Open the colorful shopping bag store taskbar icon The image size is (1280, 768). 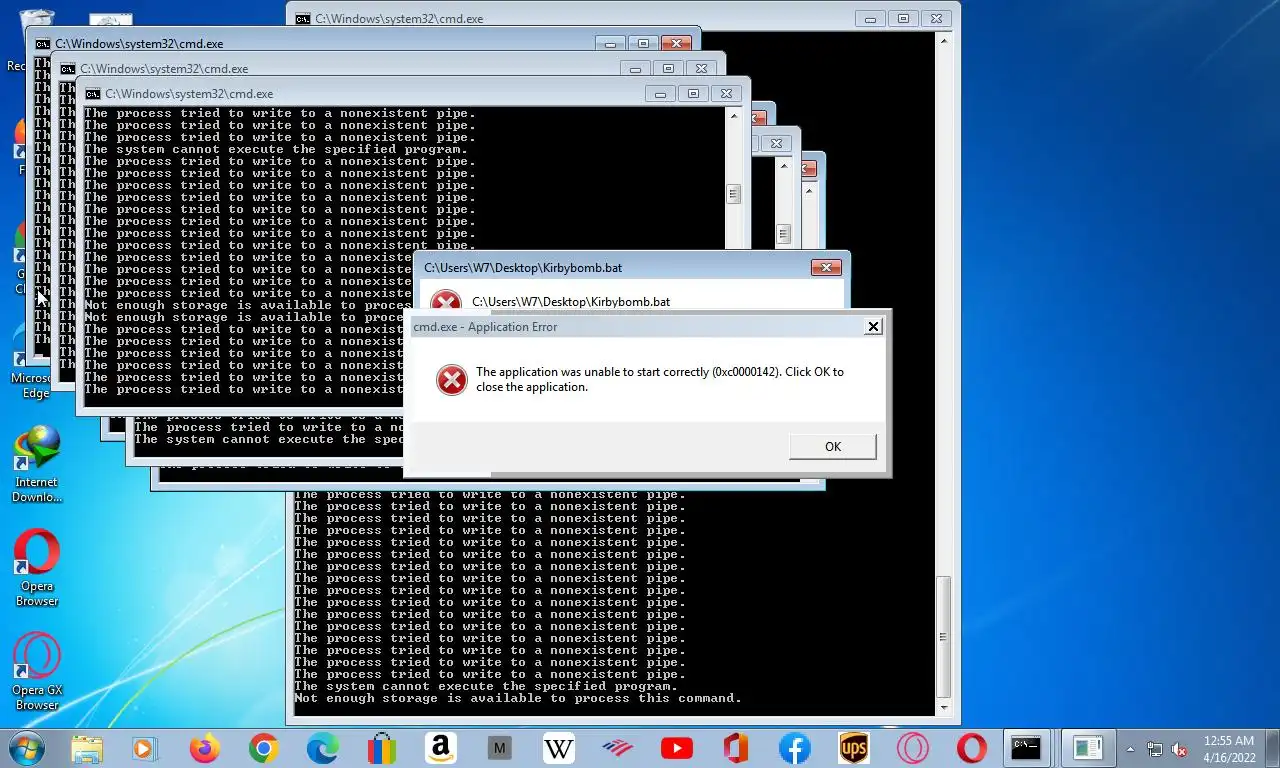coord(381,748)
